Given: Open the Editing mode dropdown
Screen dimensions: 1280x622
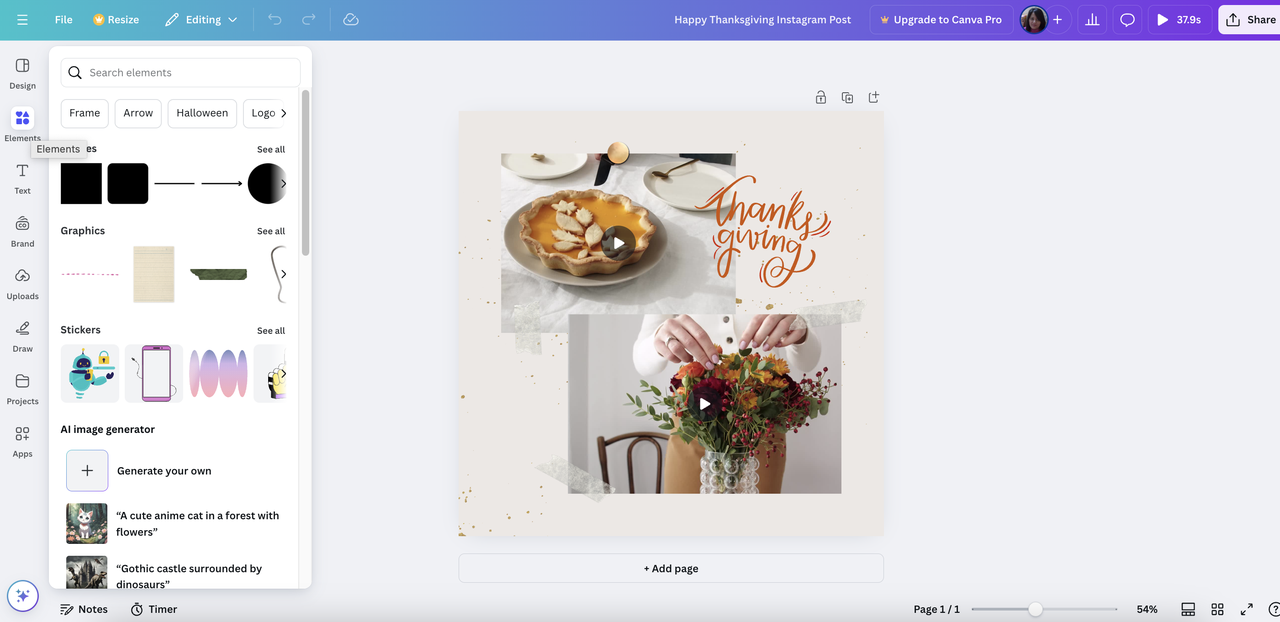Looking at the screenshot, I should click(201, 20).
